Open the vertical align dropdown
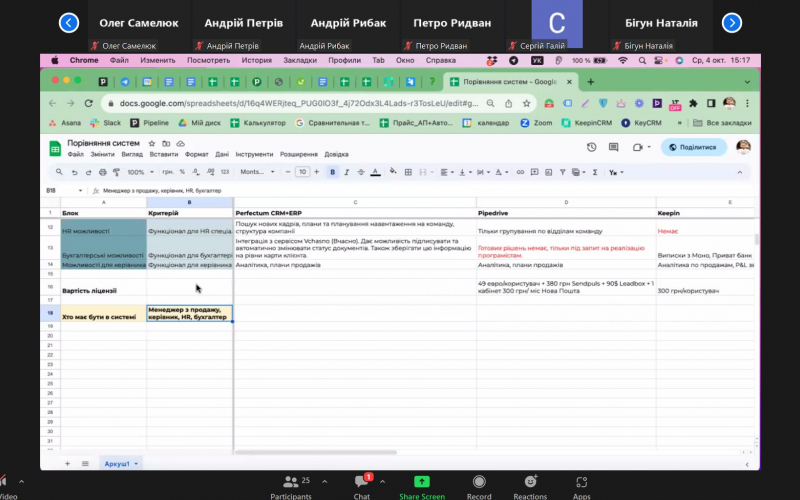This screenshot has width=800, height=500. [x=465, y=172]
